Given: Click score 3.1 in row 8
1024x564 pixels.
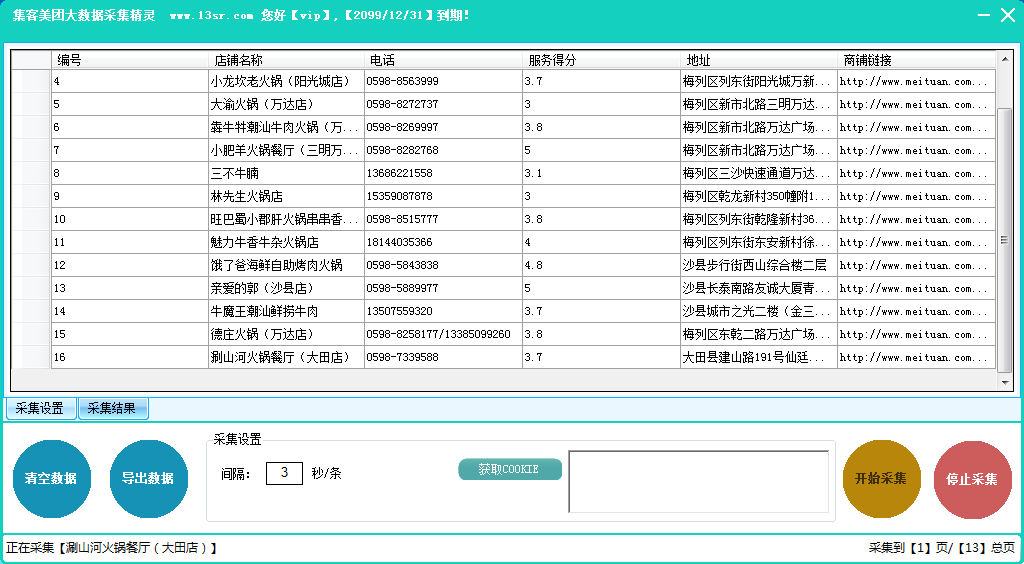Looking at the screenshot, I should 534,174.
